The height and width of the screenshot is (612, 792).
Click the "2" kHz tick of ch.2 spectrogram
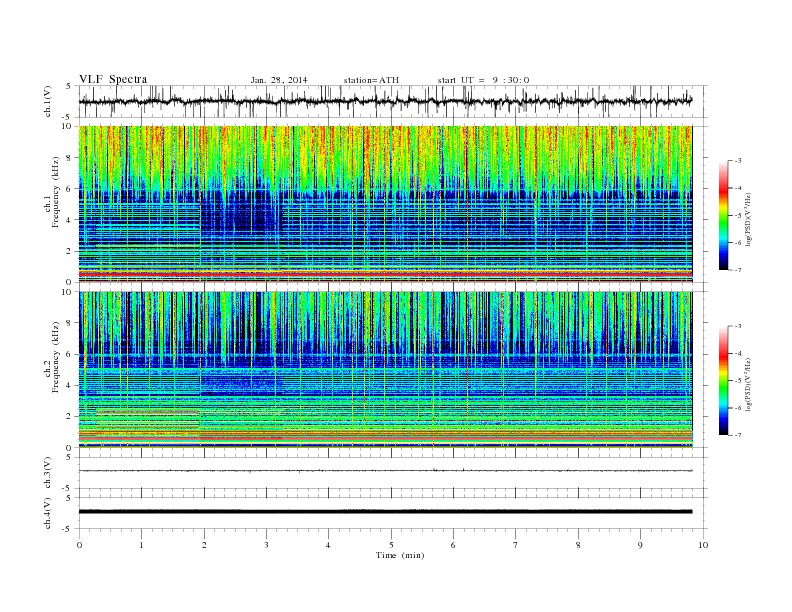click(x=69, y=416)
